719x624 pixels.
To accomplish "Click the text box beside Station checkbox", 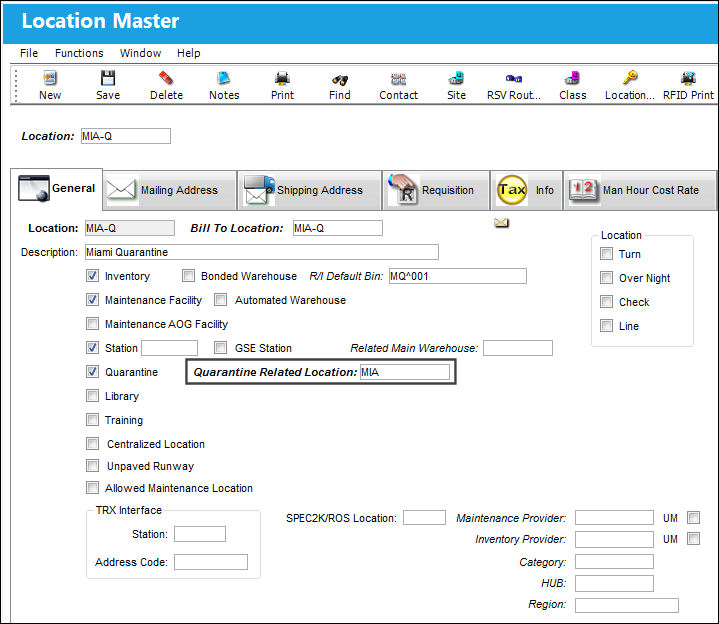I will [169, 348].
